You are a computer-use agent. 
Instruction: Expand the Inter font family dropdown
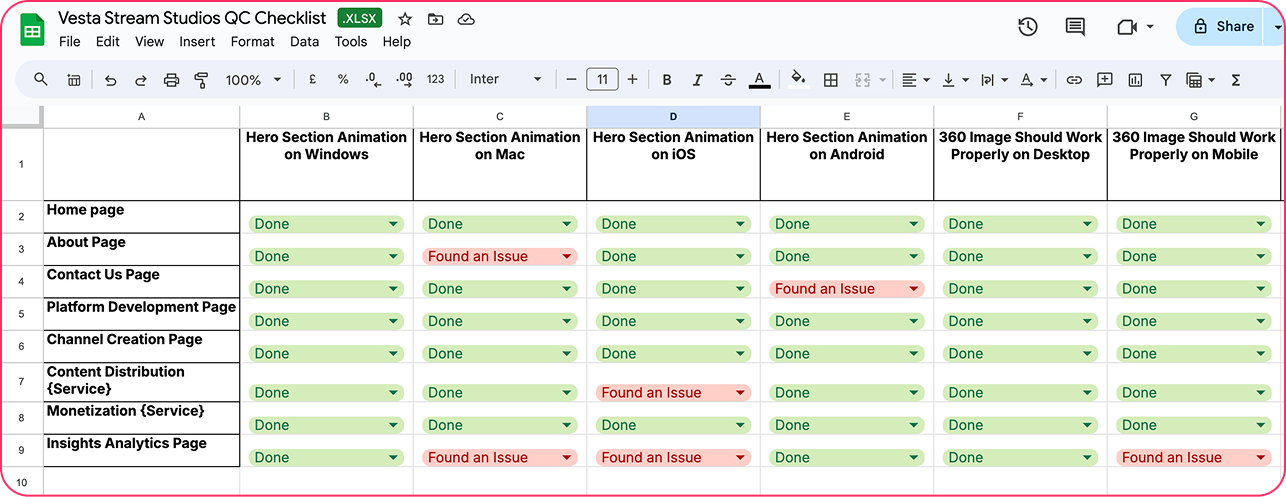505,80
